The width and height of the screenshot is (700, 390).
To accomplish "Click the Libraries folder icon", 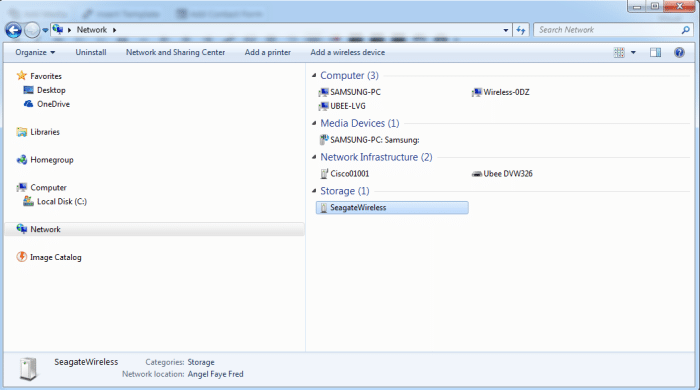I will [21, 132].
